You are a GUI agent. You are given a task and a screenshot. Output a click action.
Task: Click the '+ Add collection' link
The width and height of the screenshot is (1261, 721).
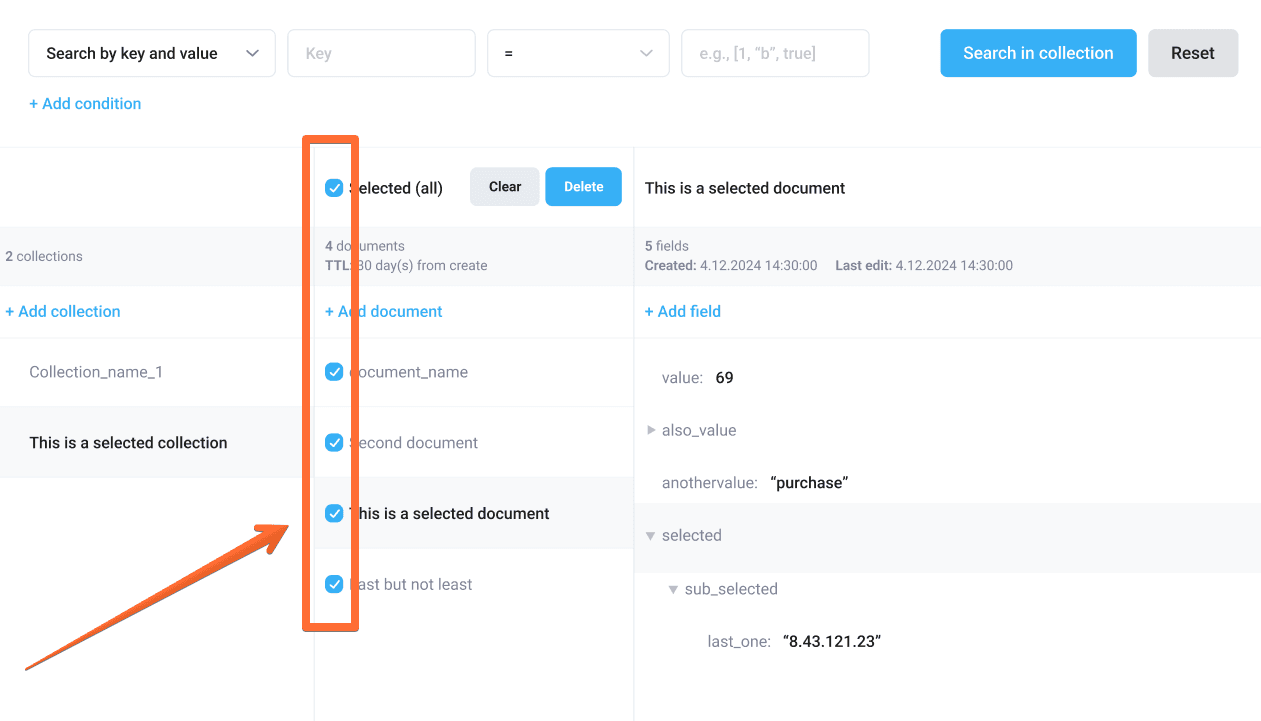[x=63, y=312]
